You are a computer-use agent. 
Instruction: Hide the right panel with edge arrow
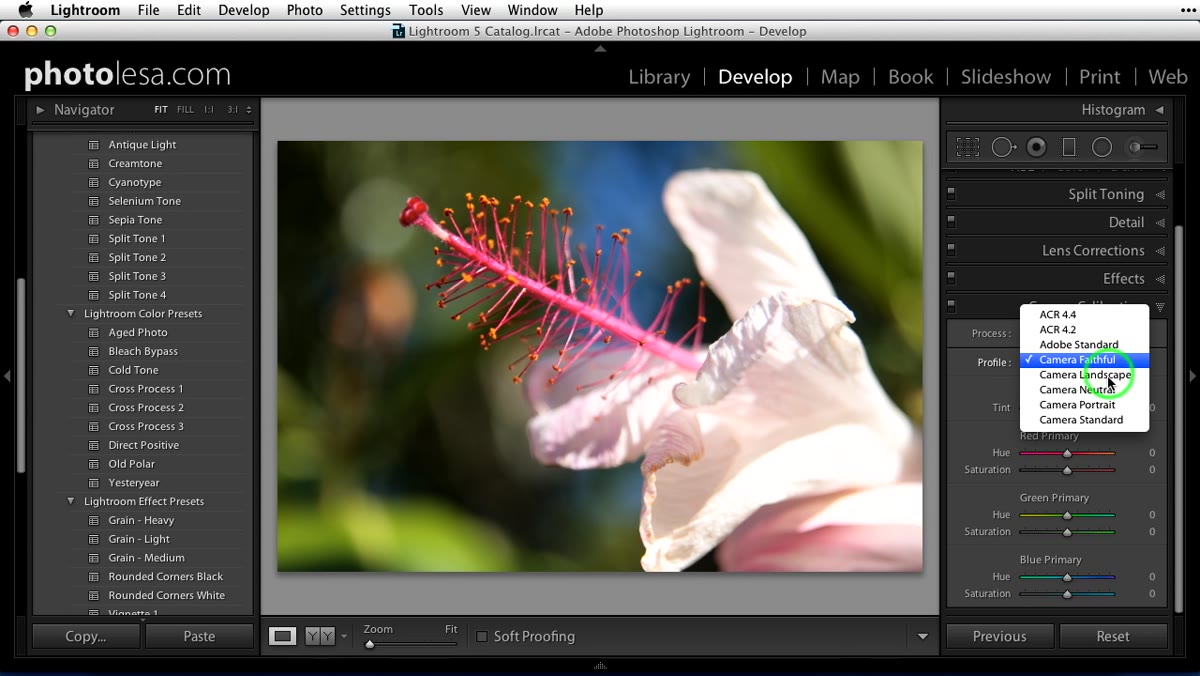click(1192, 376)
